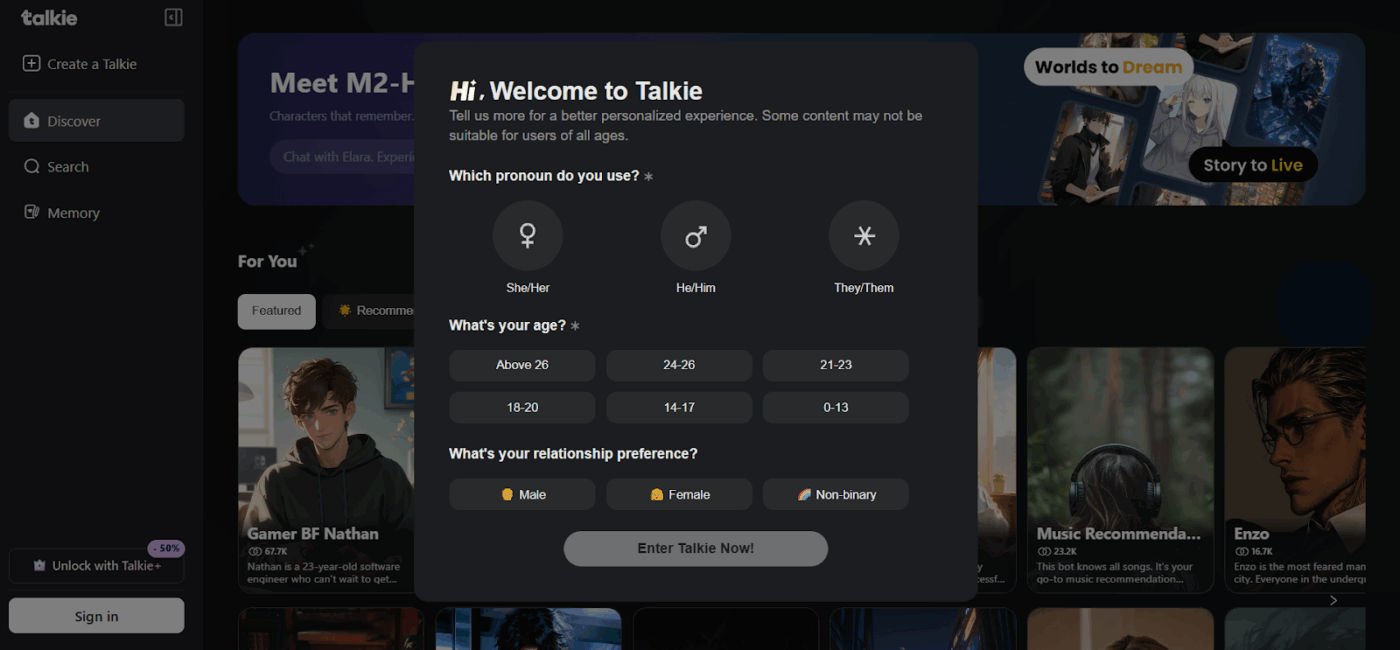Click the -50% discount badge

(166, 548)
